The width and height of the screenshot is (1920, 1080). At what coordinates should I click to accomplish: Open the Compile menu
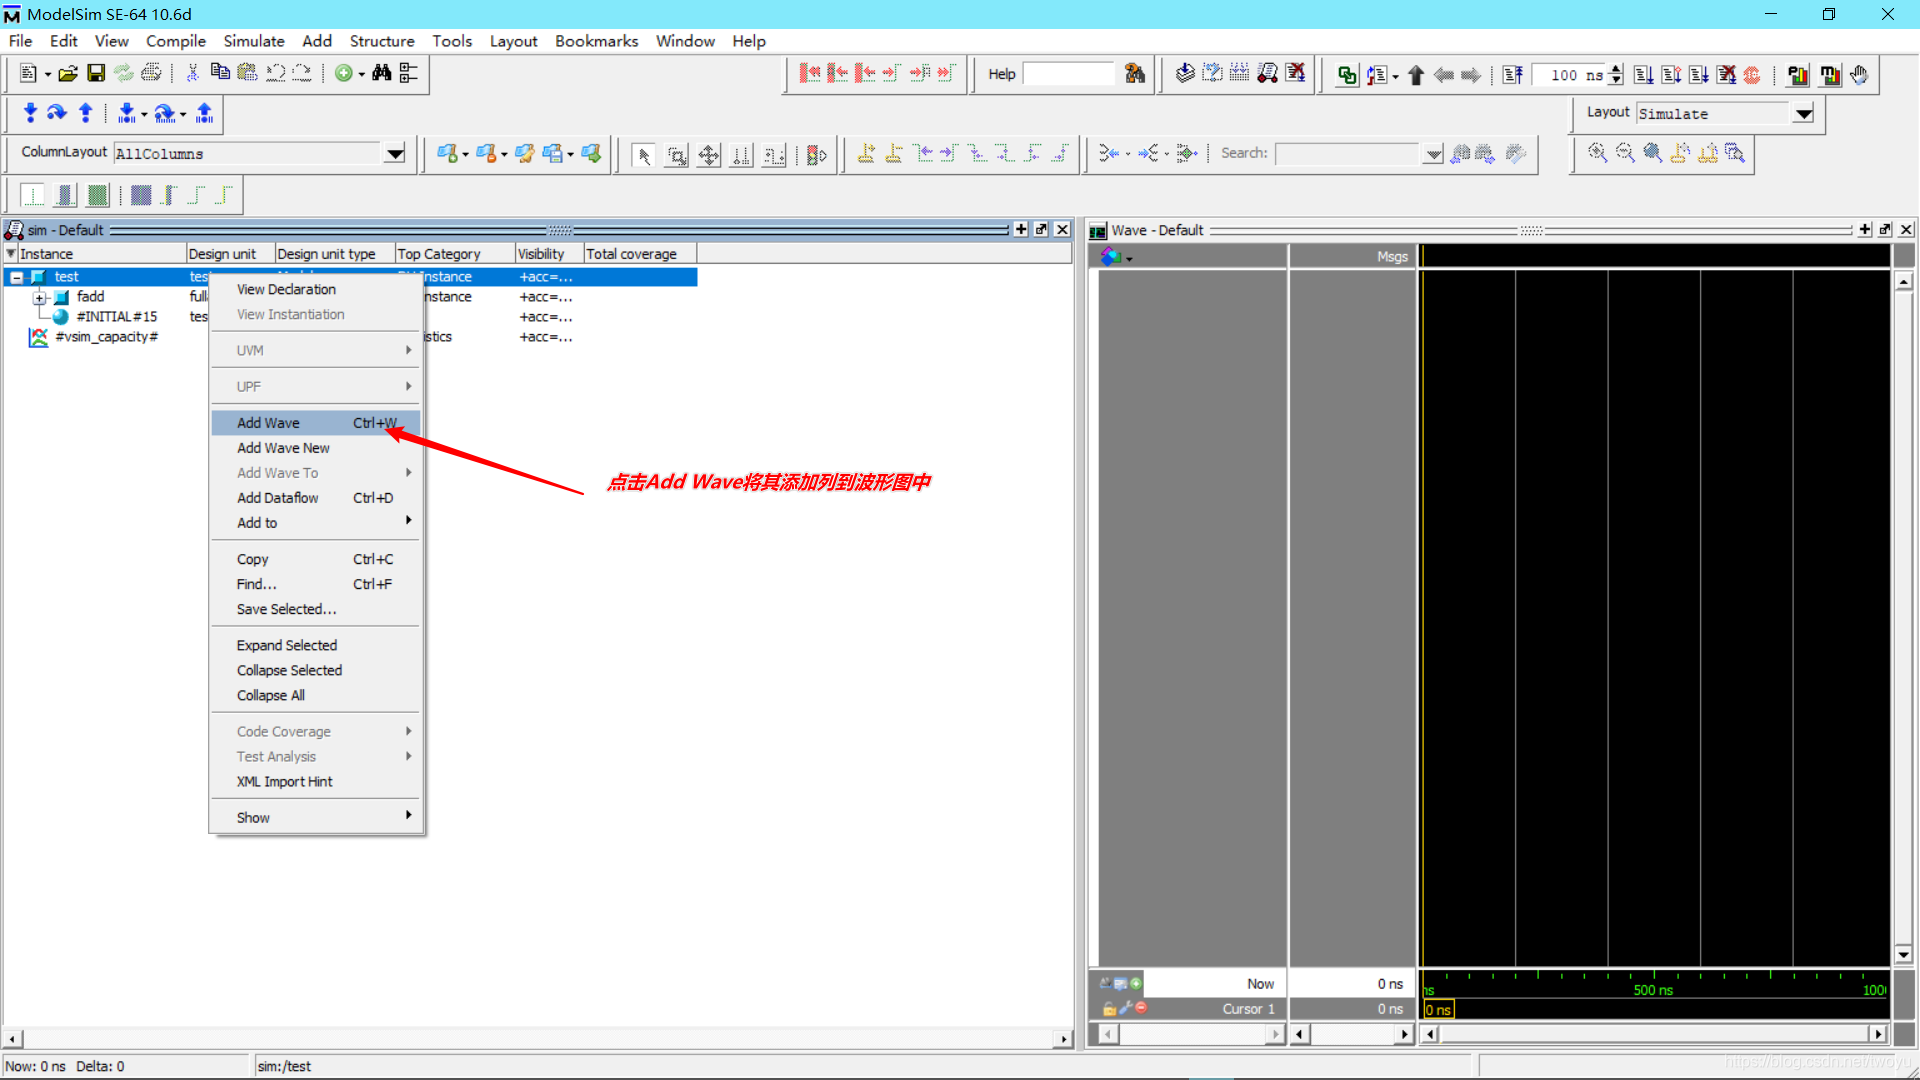pyautogui.click(x=176, y=41)
